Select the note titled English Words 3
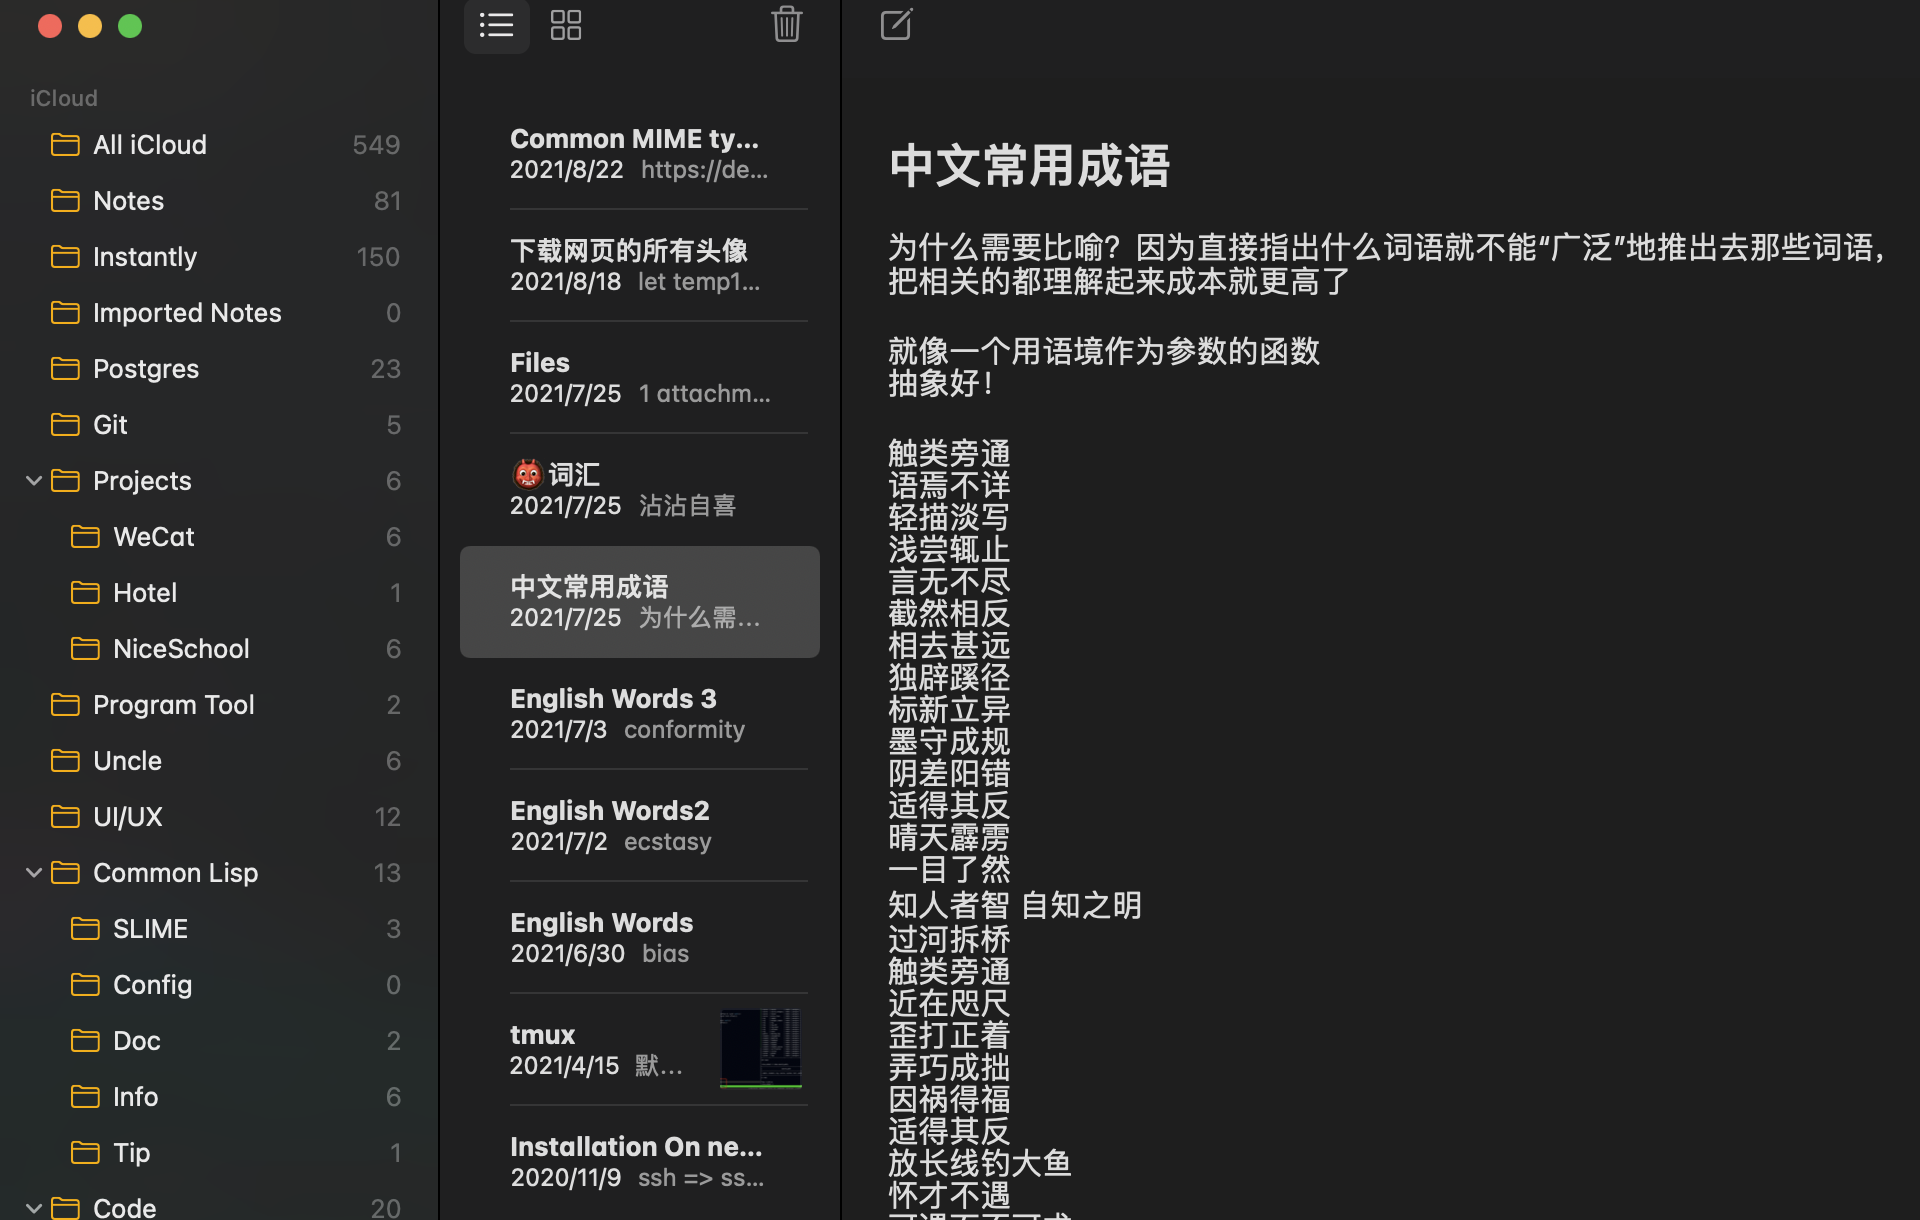This screenshot has height=1220, width=1920. [x=640, y=712]
